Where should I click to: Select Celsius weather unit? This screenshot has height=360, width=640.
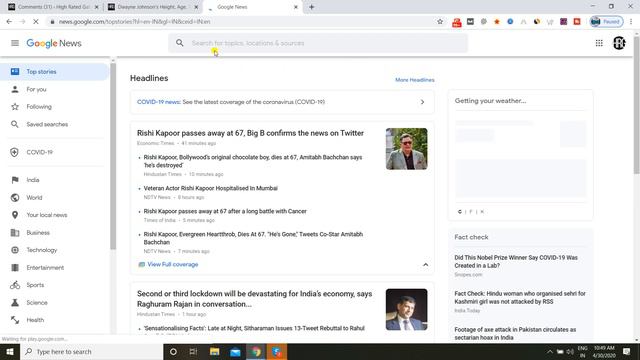[x=460, y=212]
